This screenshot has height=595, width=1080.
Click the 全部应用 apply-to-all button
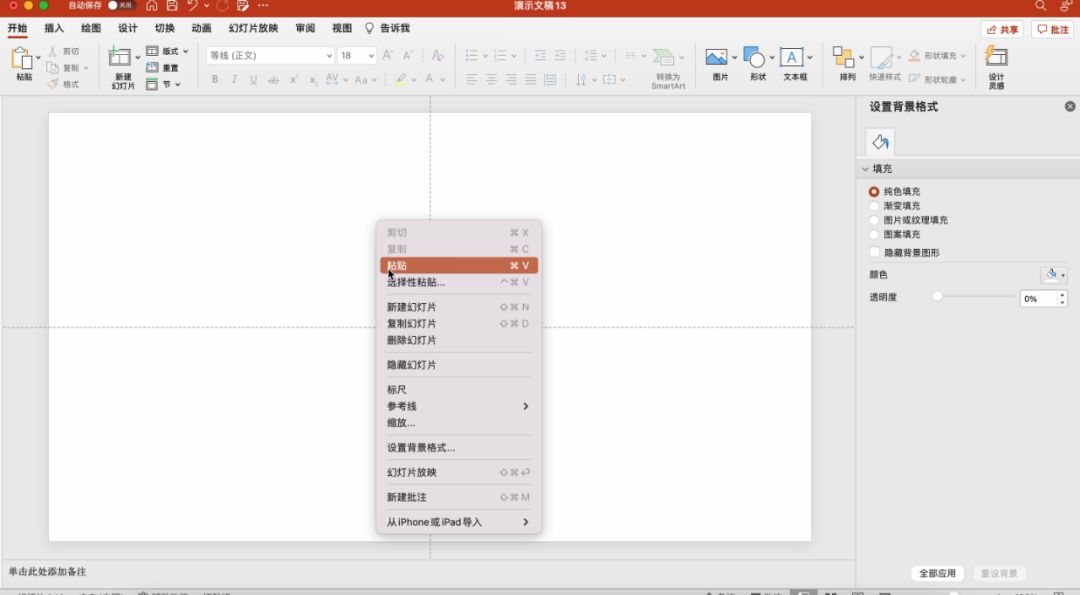pos(937,573)
